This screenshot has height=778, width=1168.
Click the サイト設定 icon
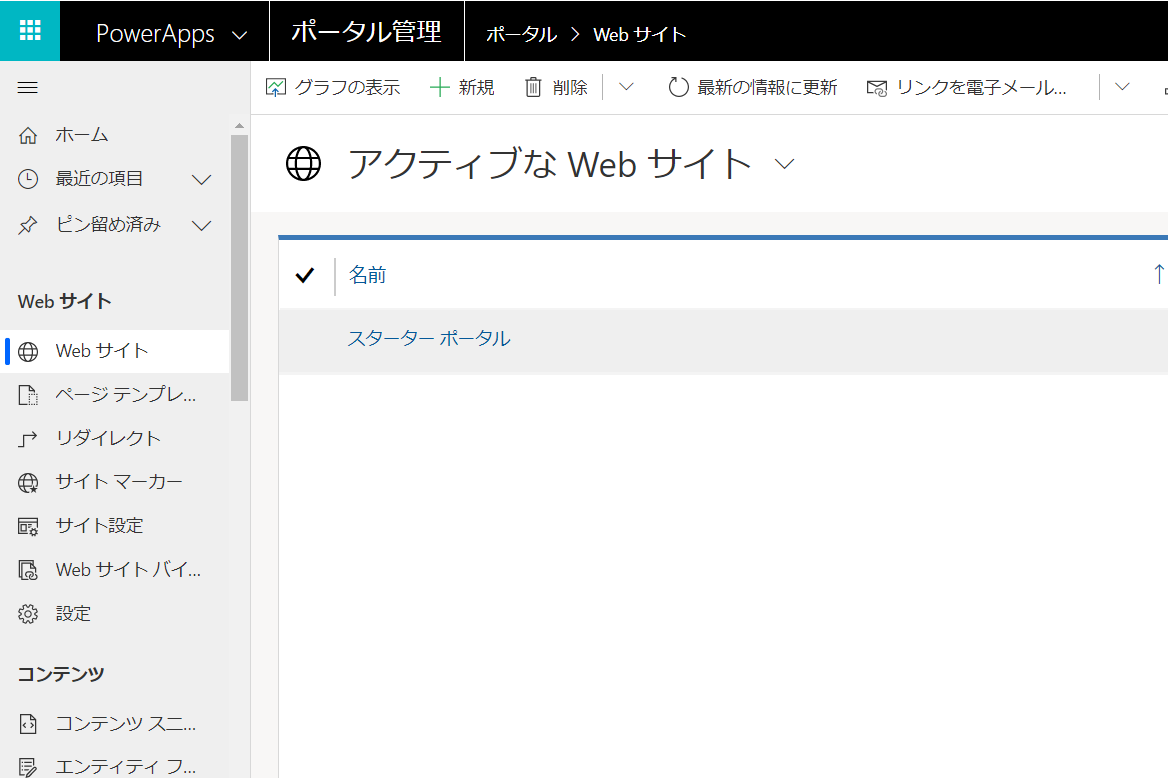click(28, 527)
